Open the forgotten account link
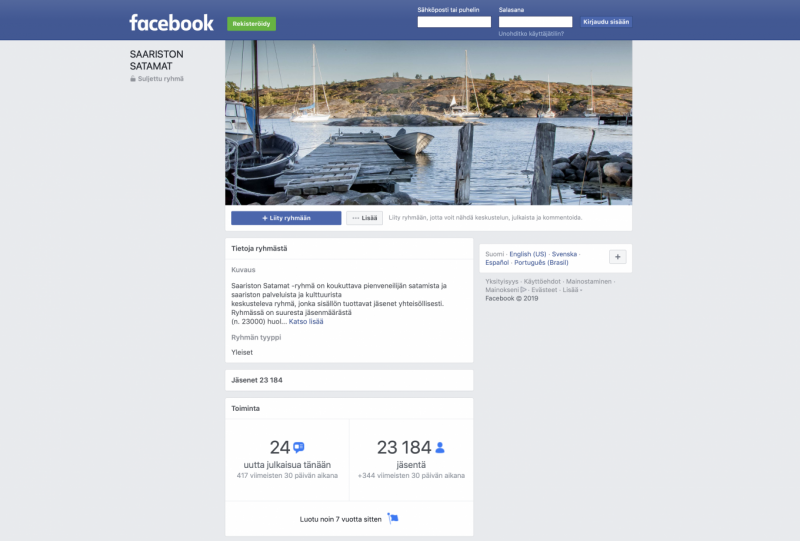 531,34
